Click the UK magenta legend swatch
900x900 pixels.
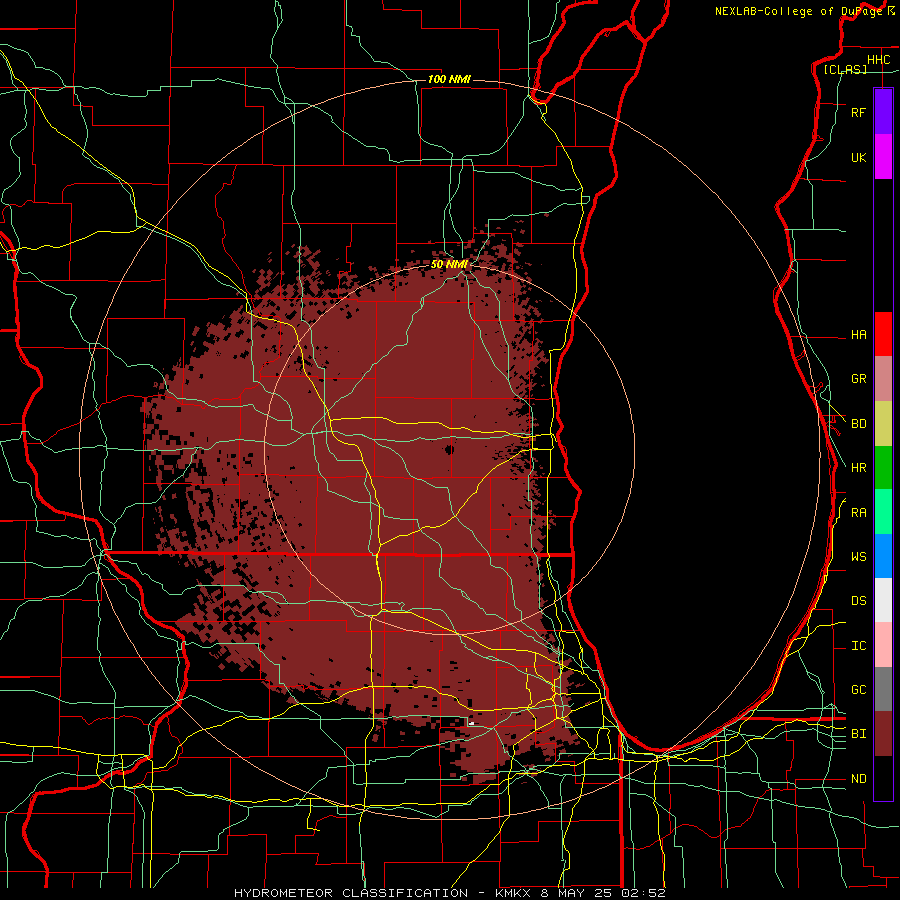point(883,157)
